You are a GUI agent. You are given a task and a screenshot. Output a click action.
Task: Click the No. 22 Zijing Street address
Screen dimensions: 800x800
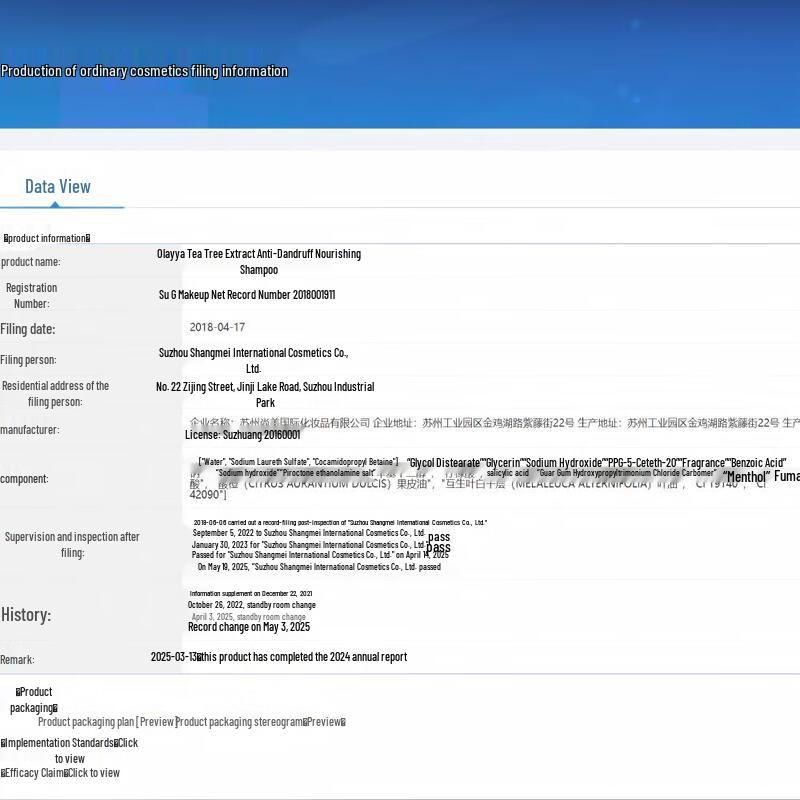click(x=265, y=394)
